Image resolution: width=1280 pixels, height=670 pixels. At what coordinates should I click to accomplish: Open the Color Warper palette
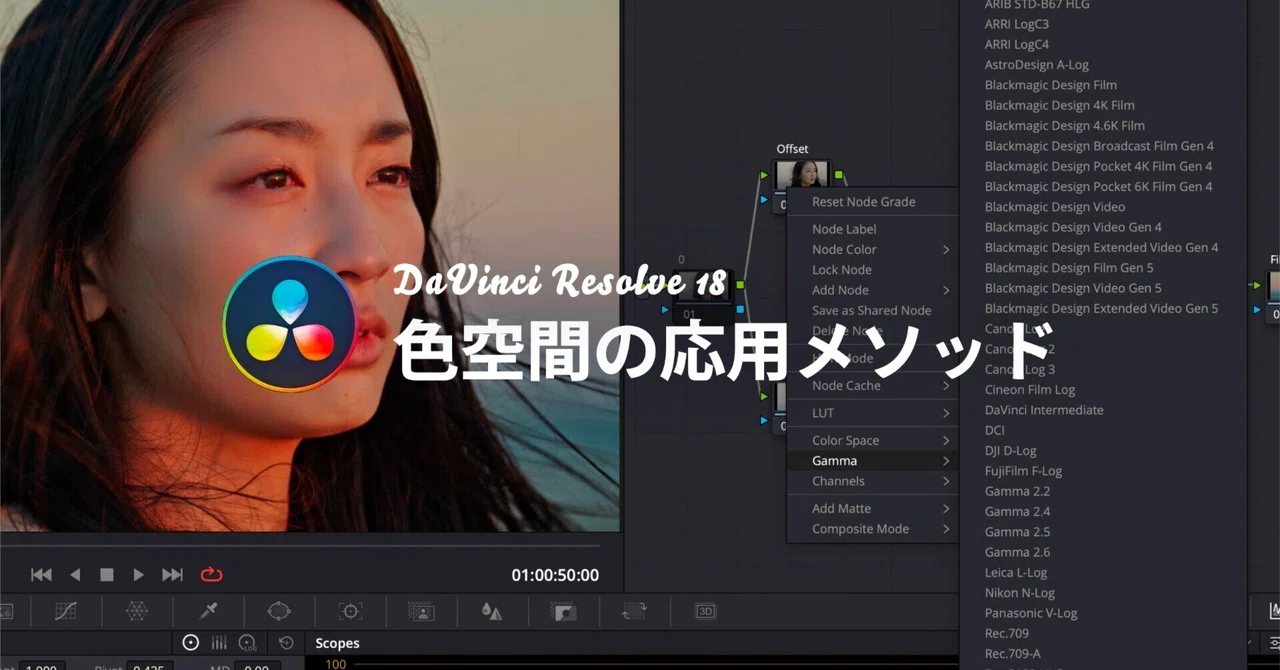click(137, 611)
